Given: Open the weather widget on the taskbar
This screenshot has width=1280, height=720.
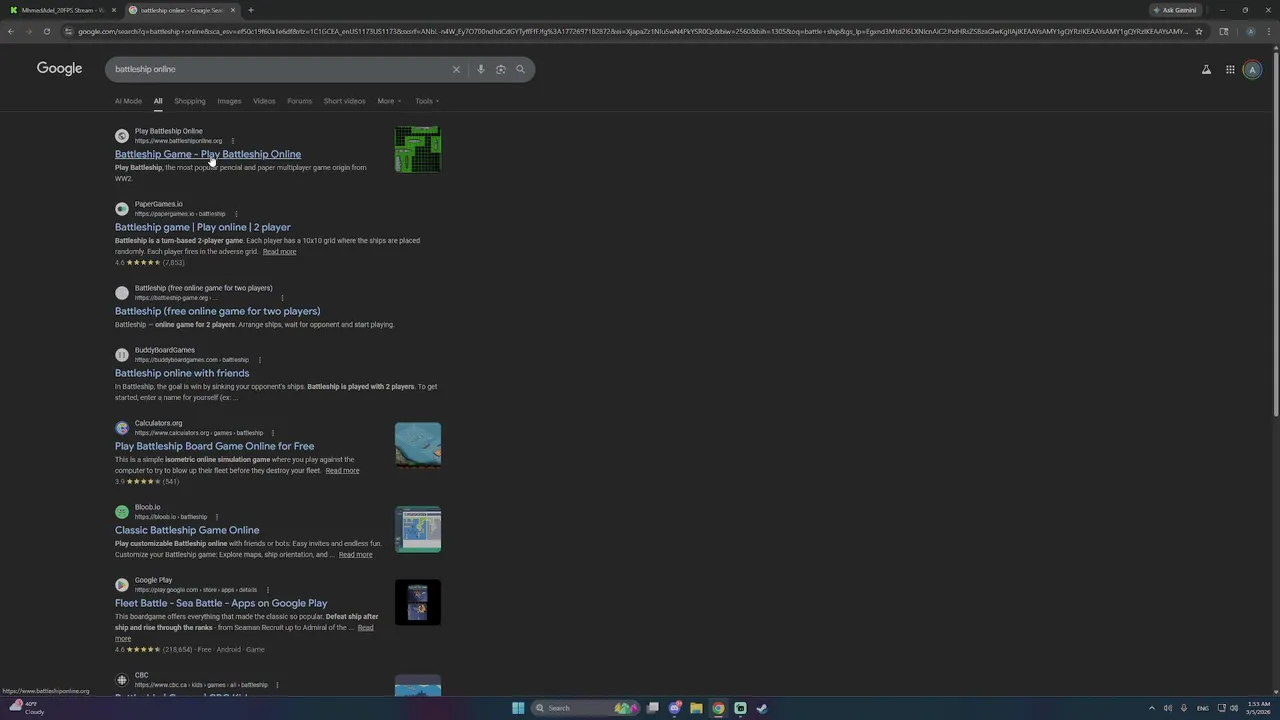Looking at the screenshot, I should [27, 708].
